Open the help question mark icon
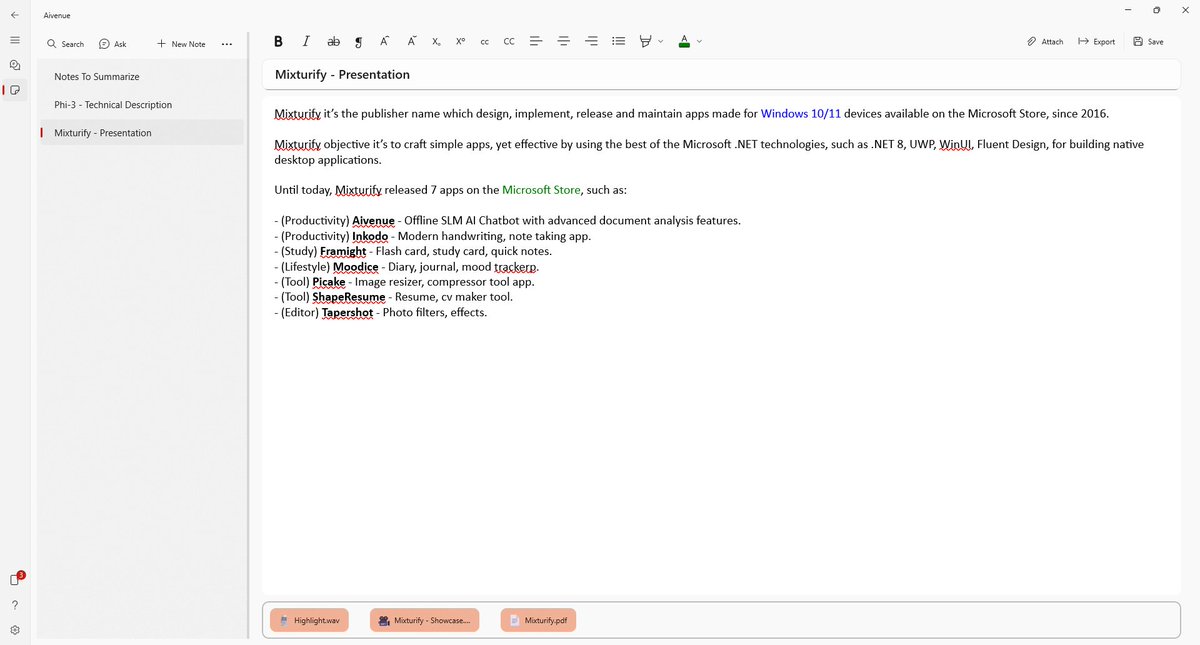This screenshot has height=645, width=1200. pos(15,605)
